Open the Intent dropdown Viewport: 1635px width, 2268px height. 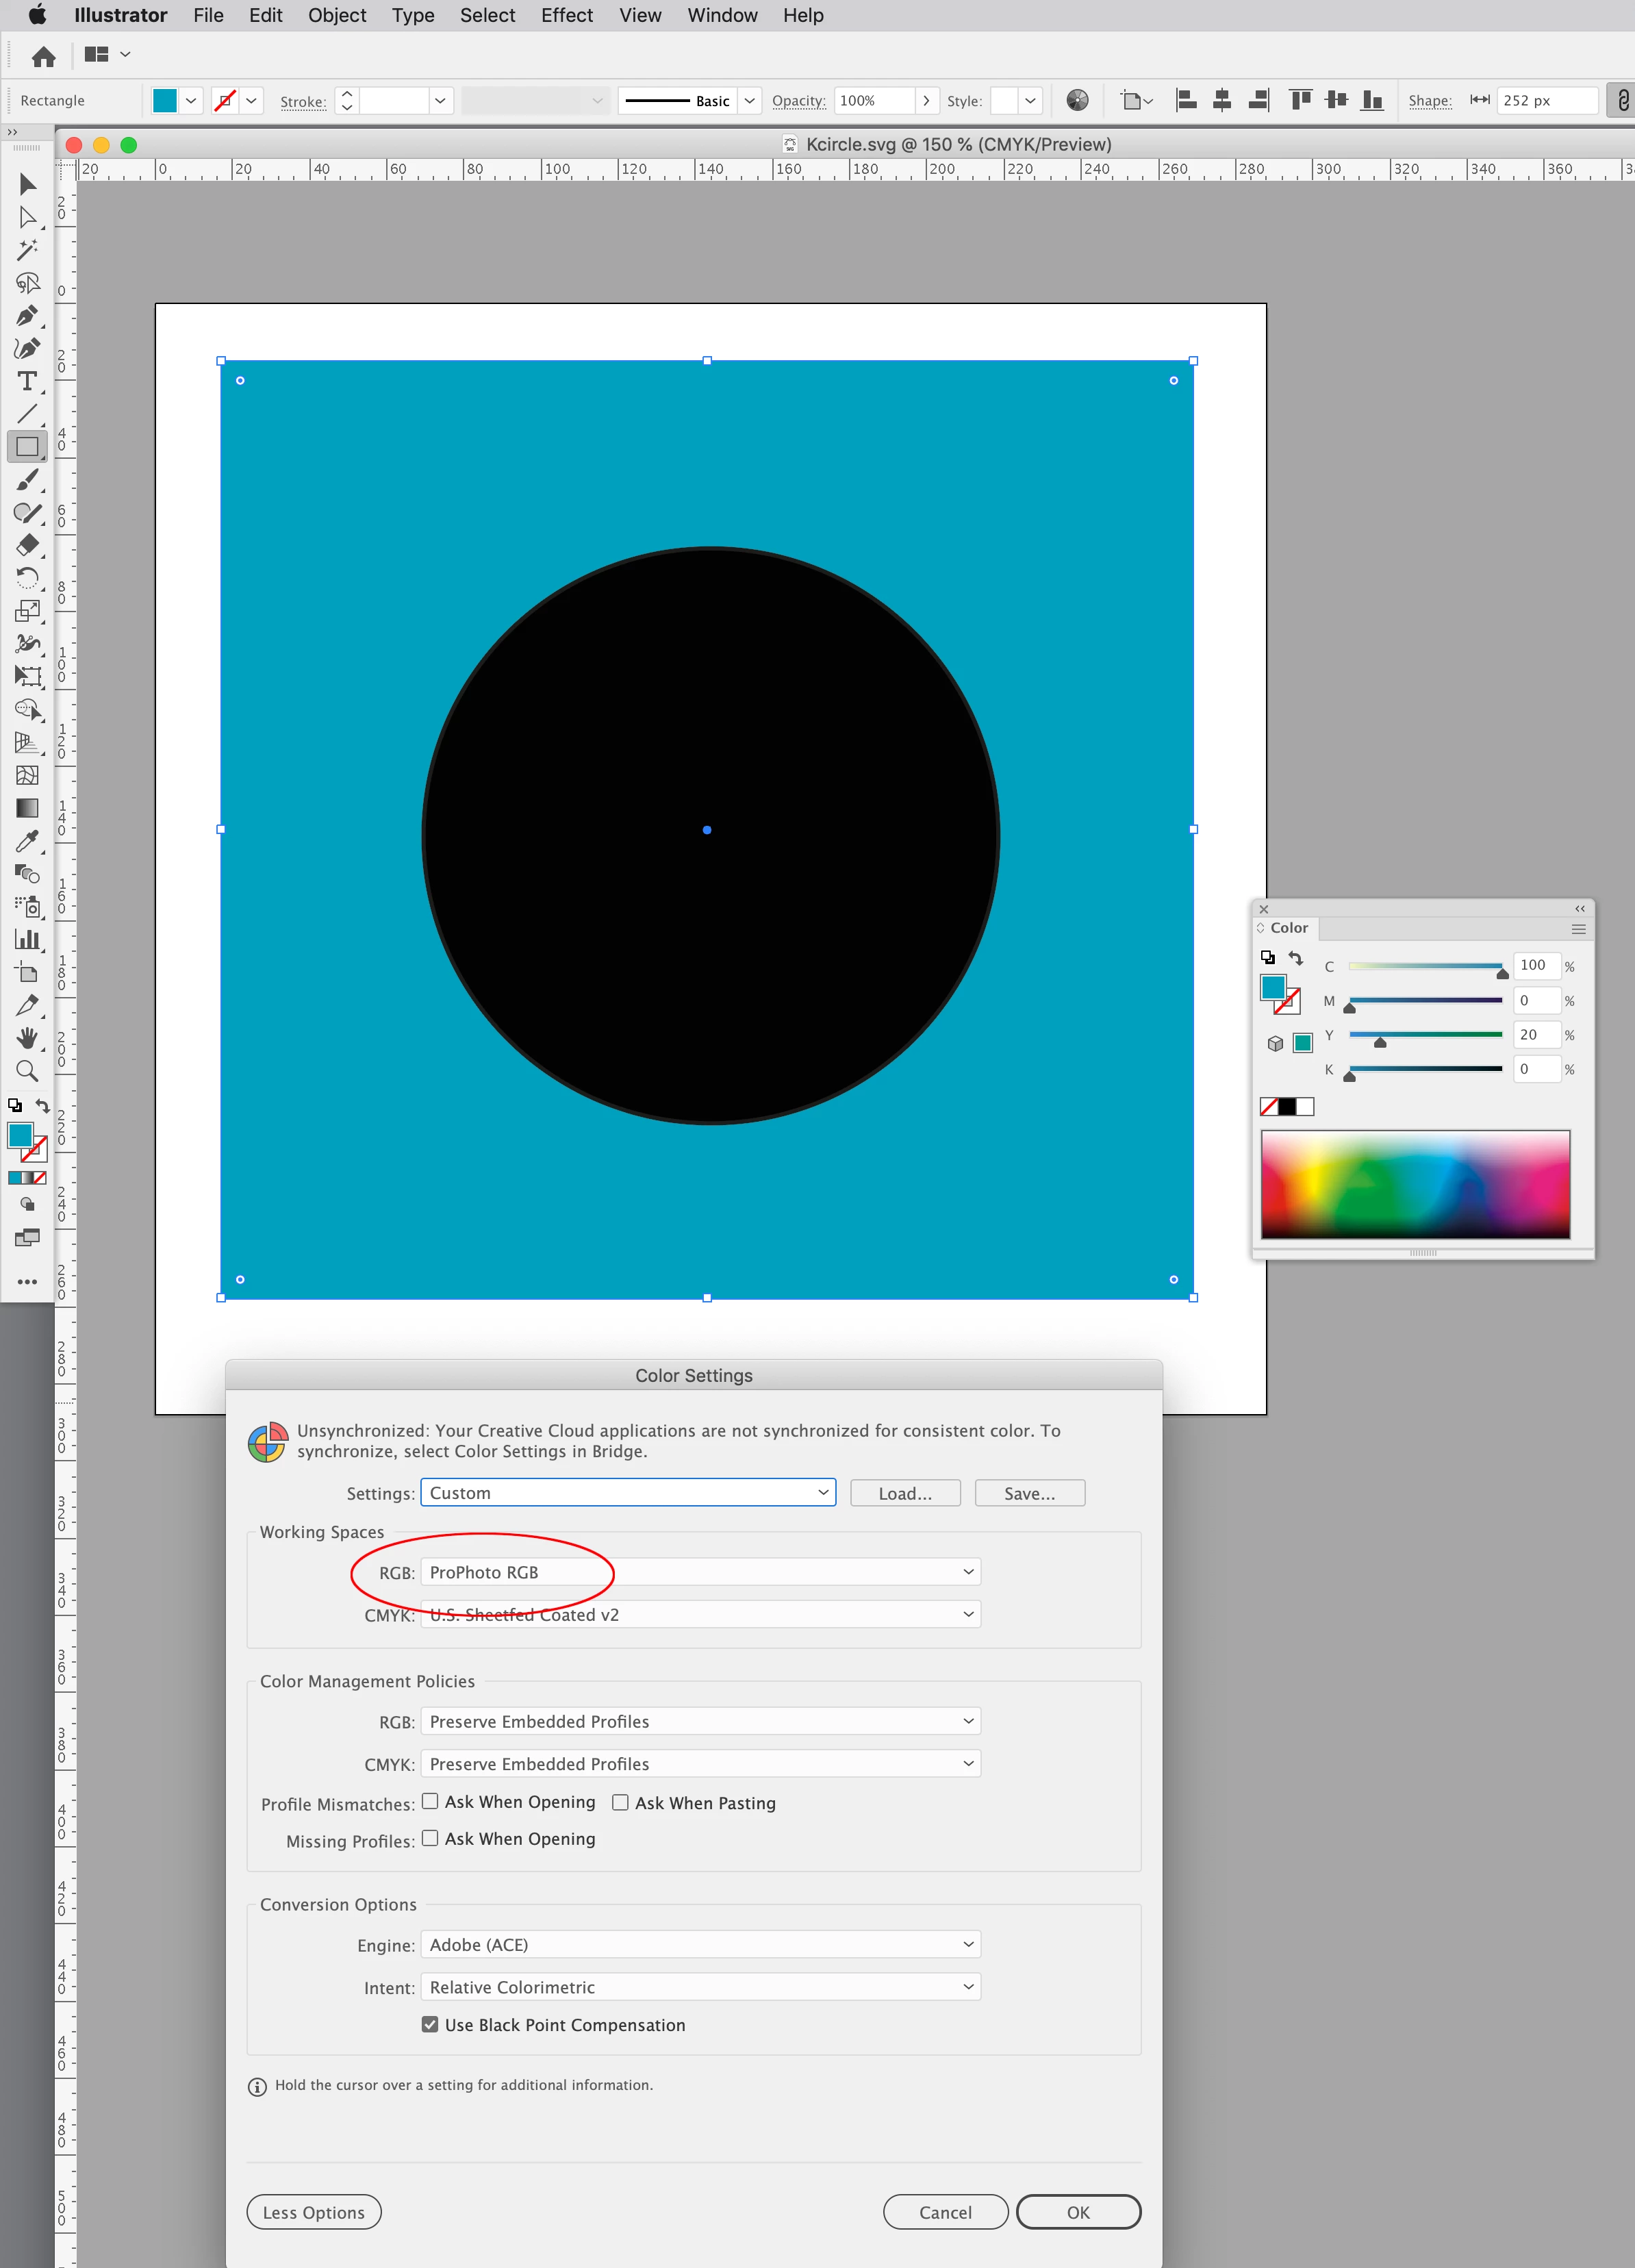[x=700, y=1987]
